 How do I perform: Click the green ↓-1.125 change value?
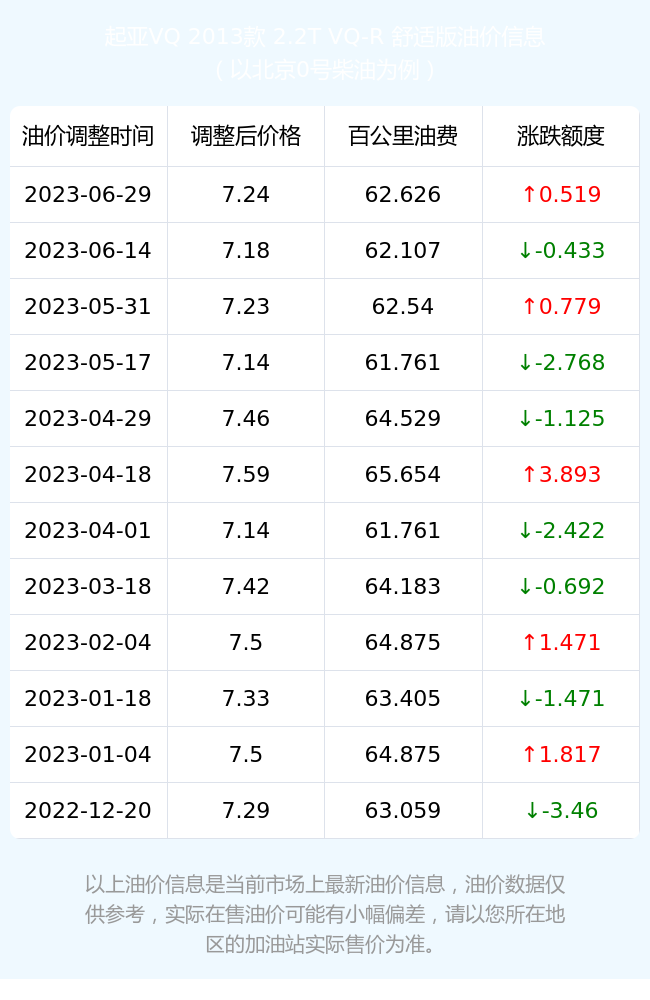tap(561, 418)
